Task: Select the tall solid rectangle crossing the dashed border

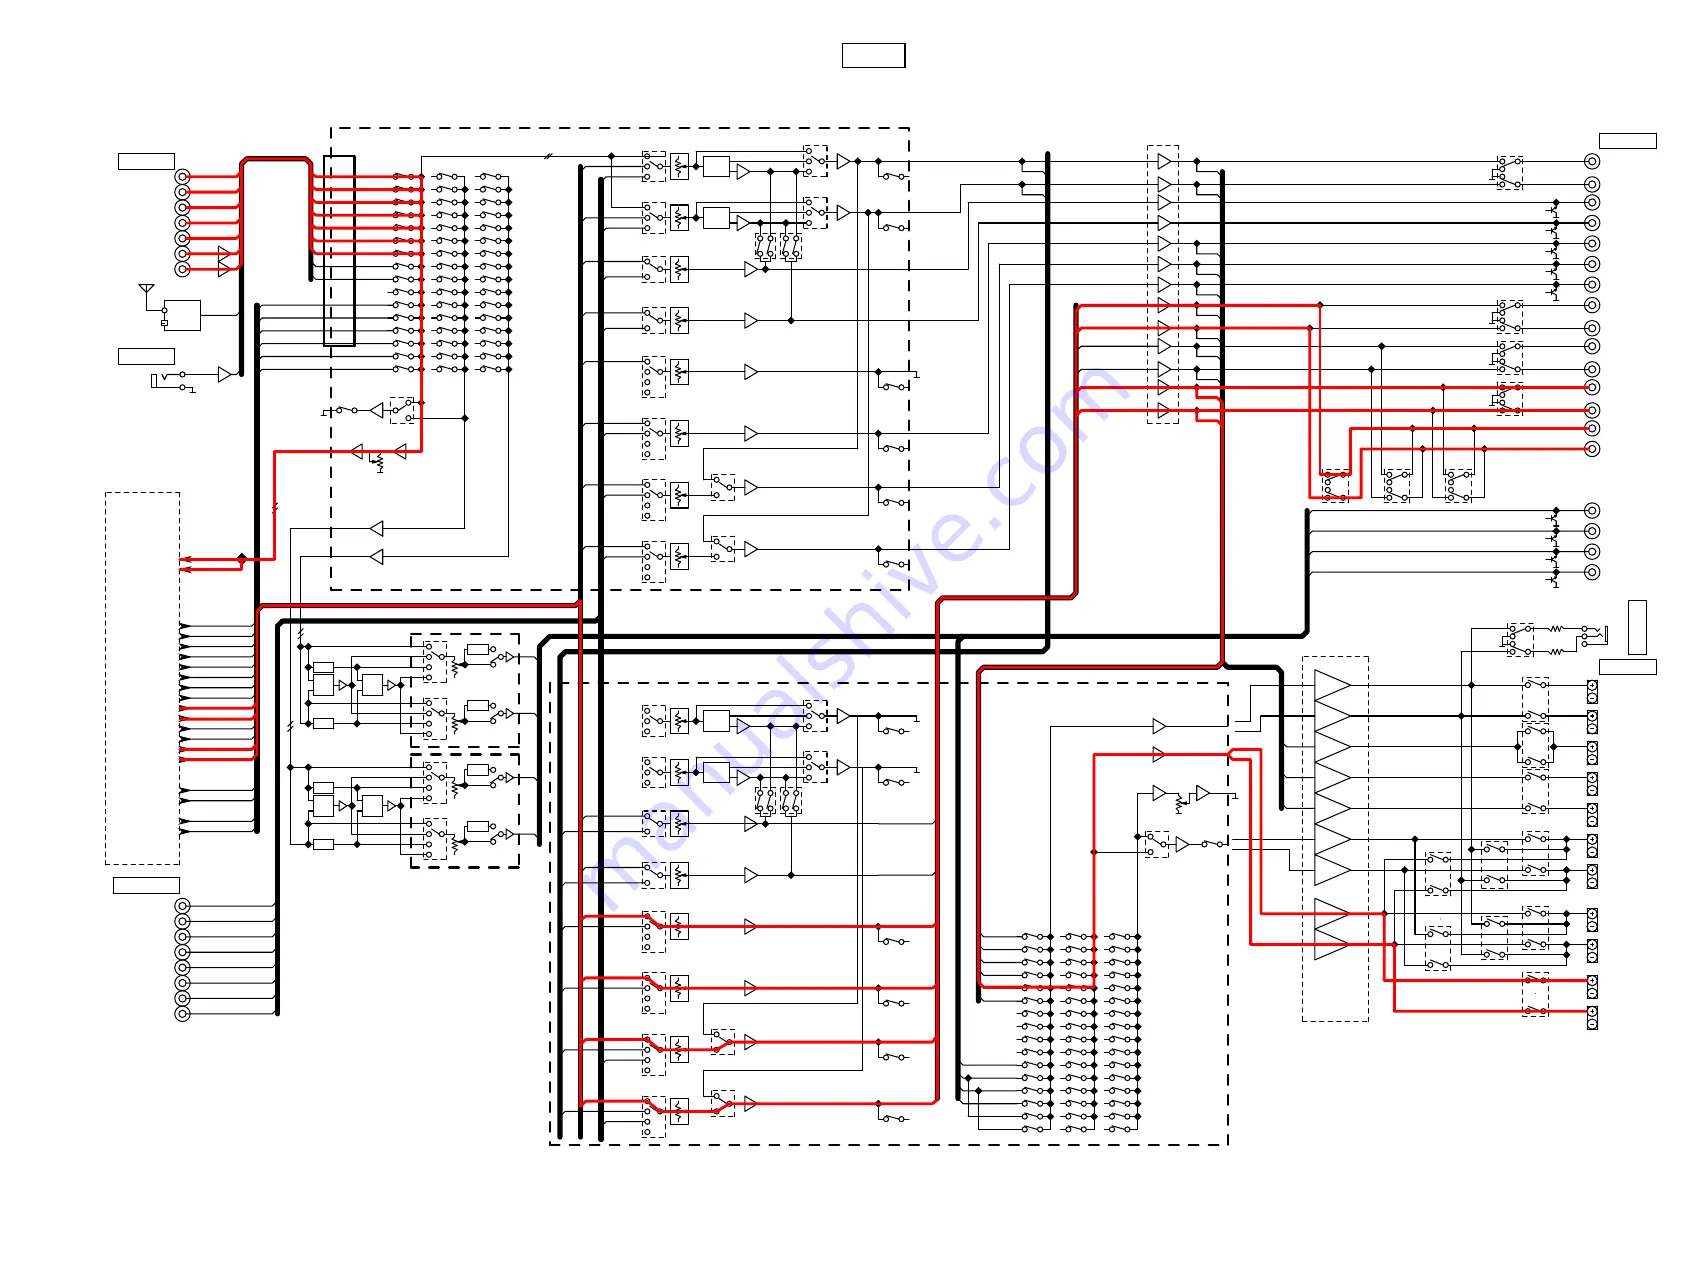Action: pos(339,250)
